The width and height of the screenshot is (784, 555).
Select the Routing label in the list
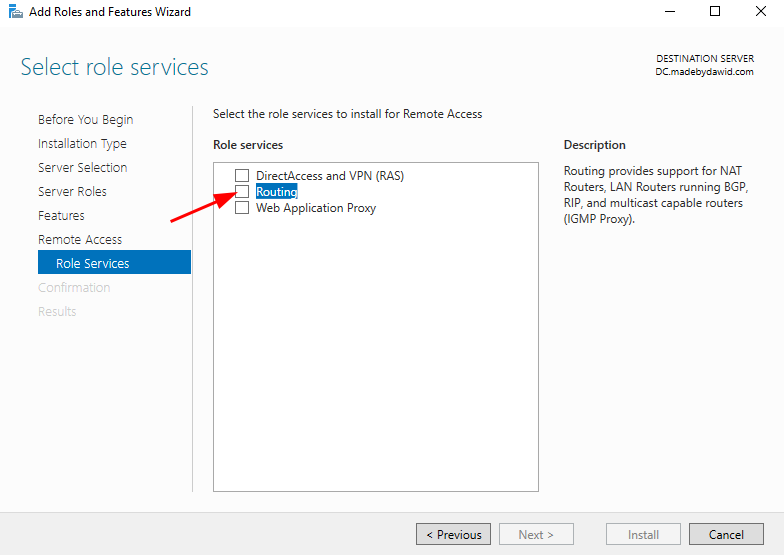276,192
